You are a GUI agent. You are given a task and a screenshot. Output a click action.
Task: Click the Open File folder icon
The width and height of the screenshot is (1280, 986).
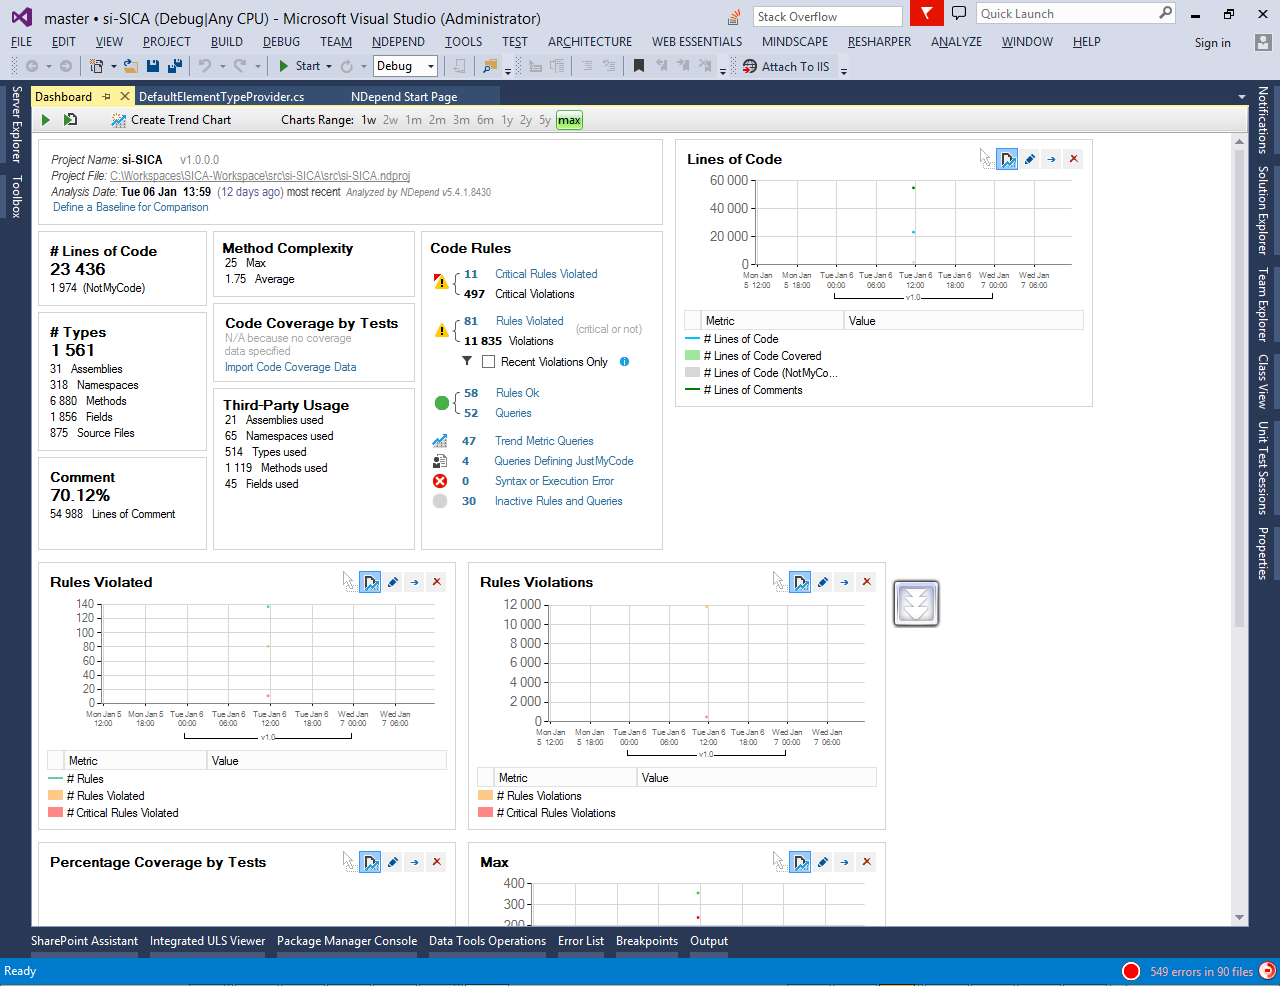[131, 66]
